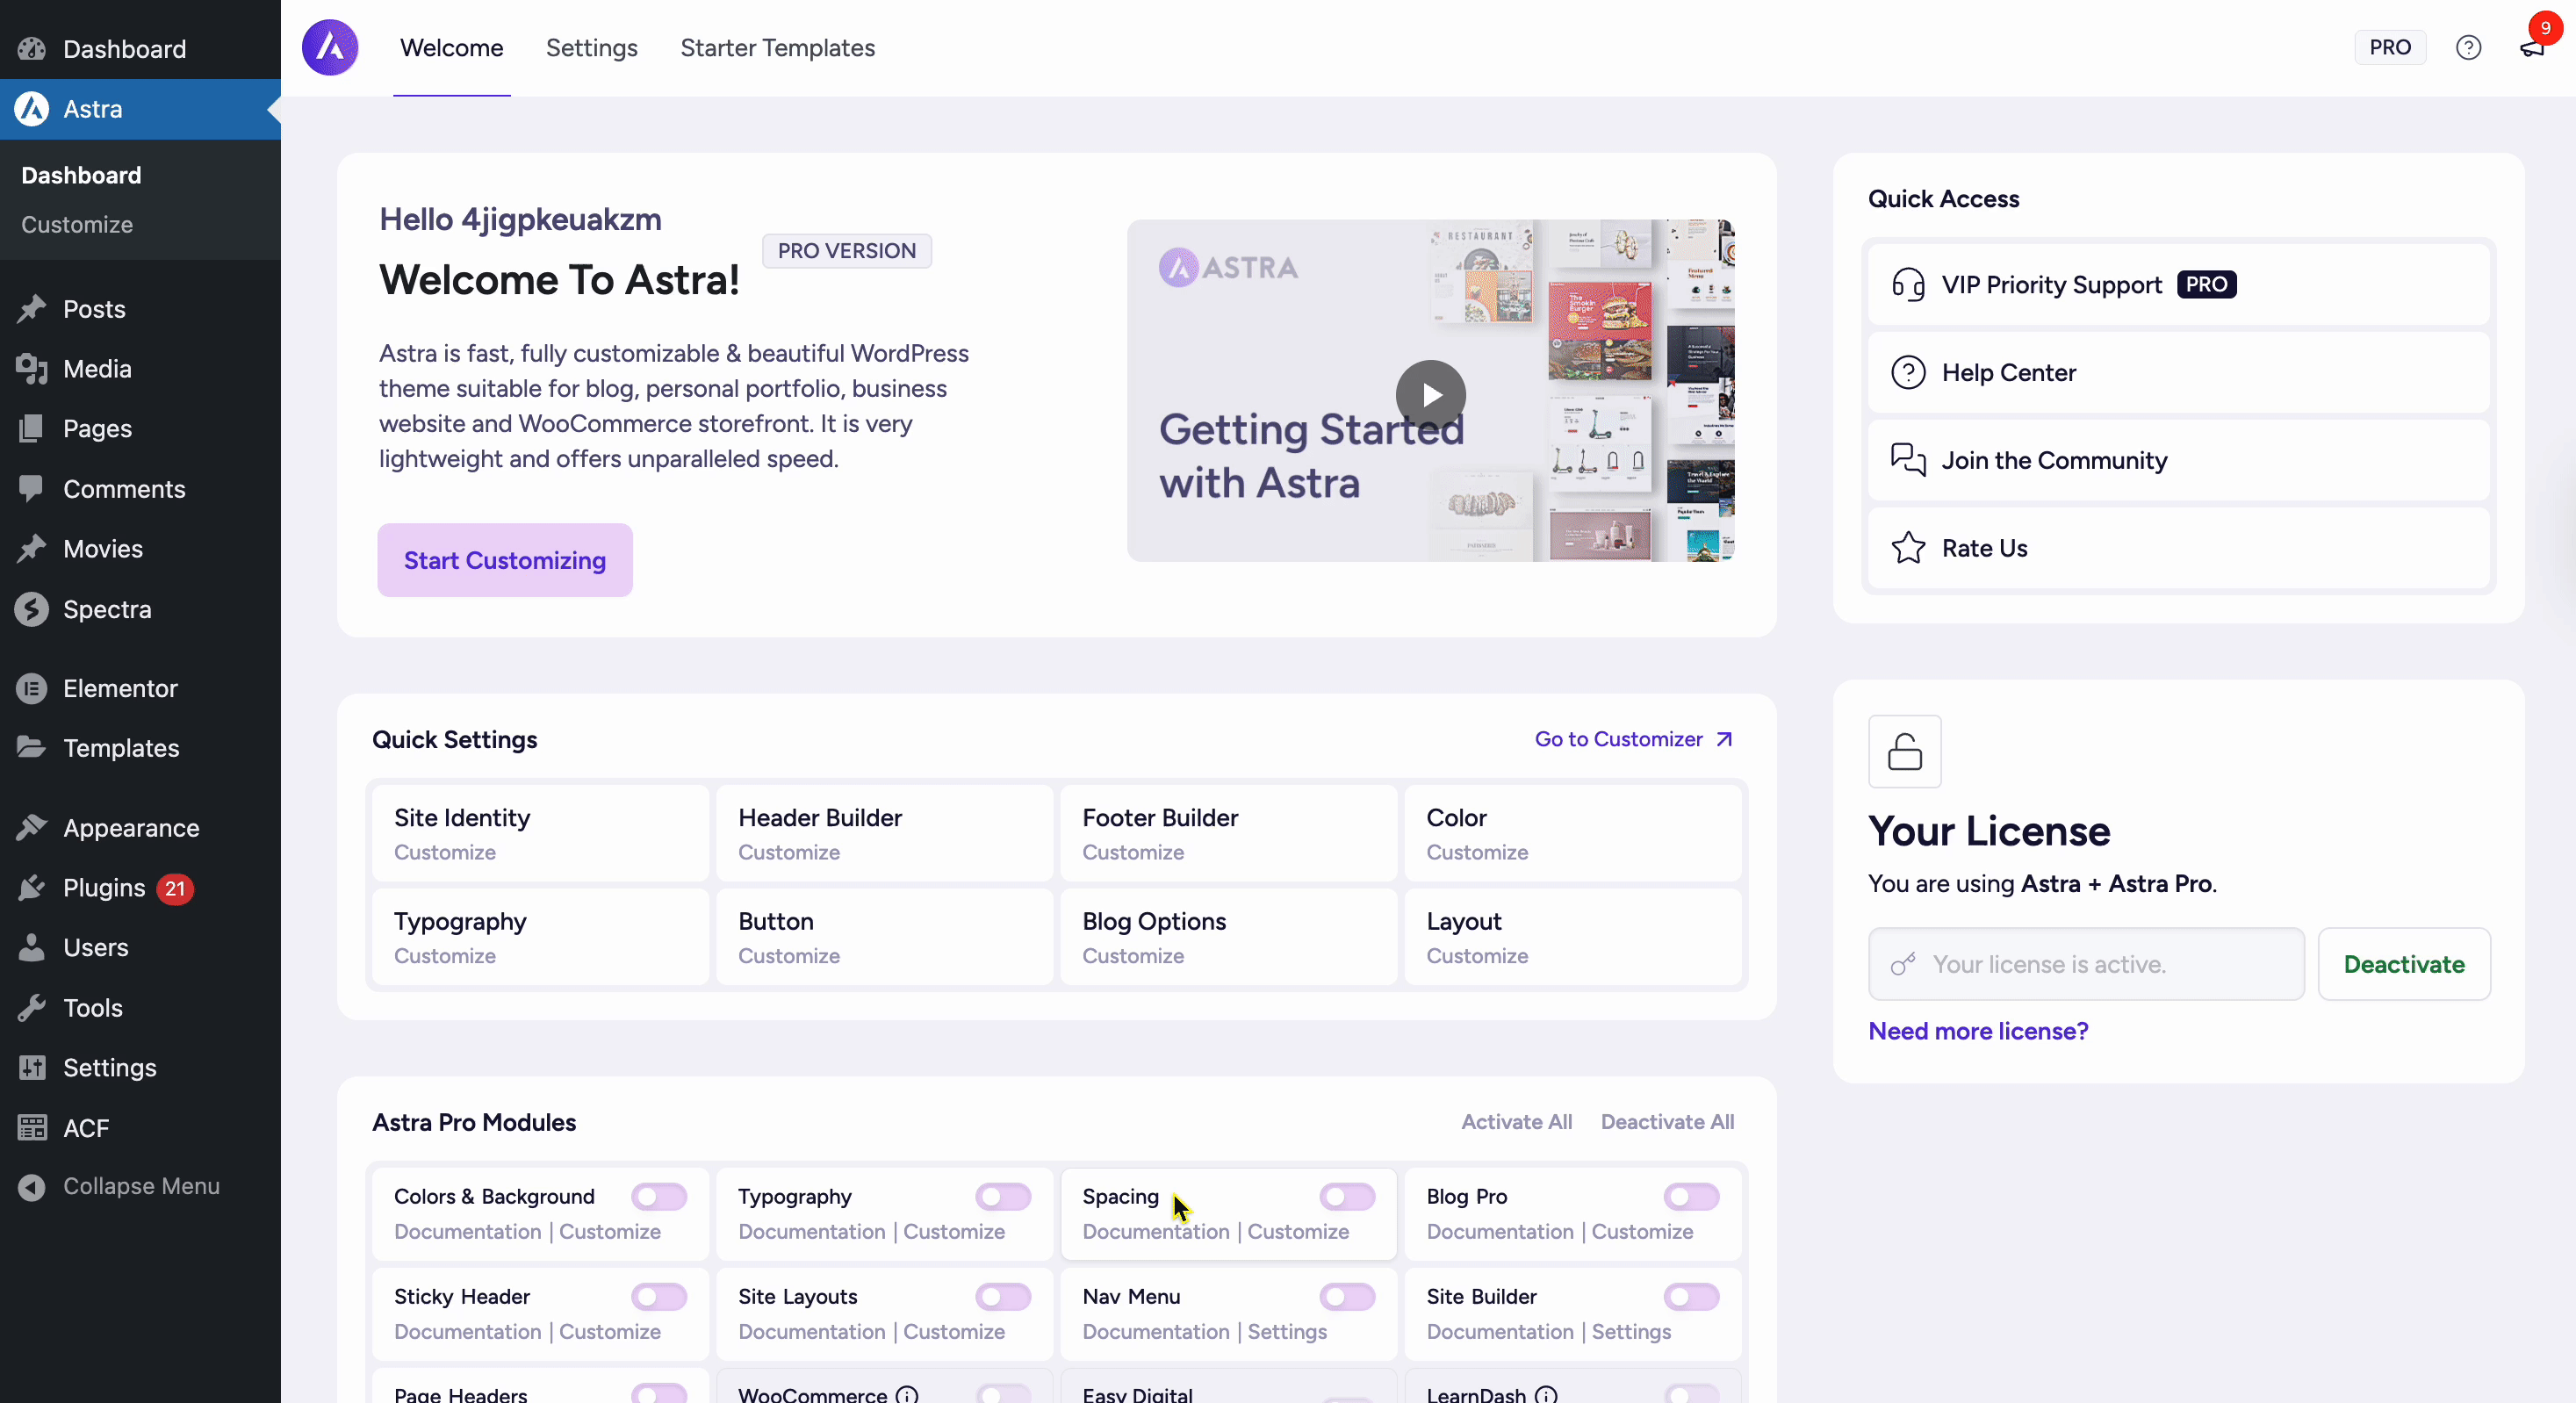The width and height of the screenshot is (2576, 1403).
Task: Open the Settings tab in Astra header
Action: point(591,48)
